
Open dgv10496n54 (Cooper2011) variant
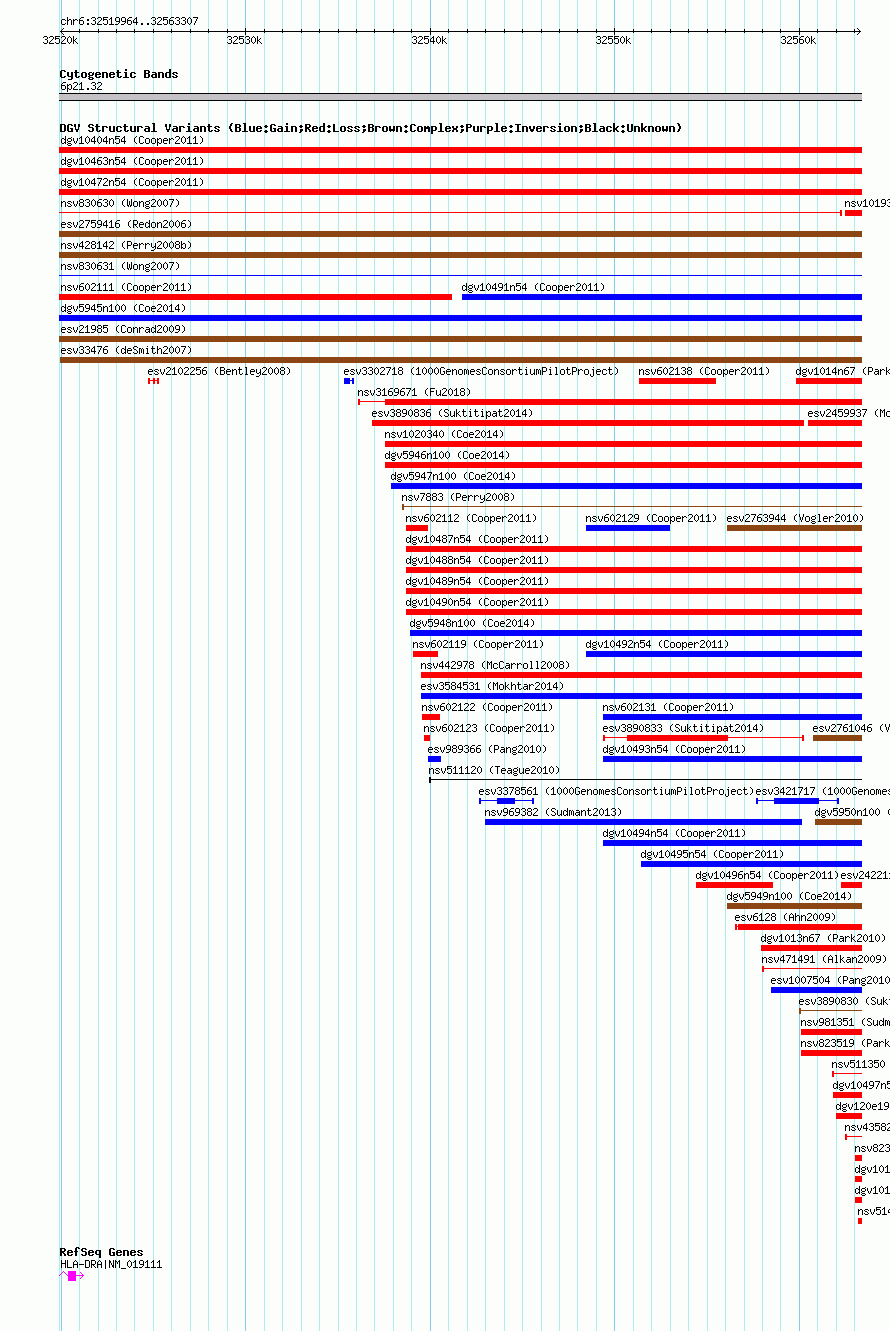(734, 885)
